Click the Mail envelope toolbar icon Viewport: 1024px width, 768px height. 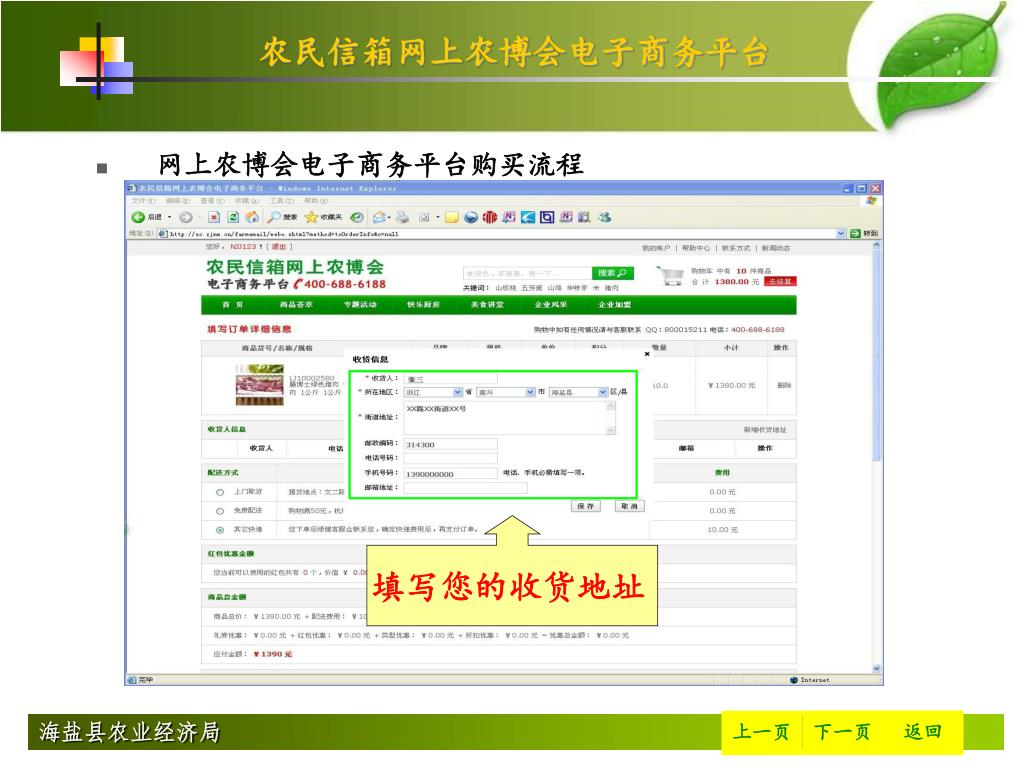click(379, 217)
